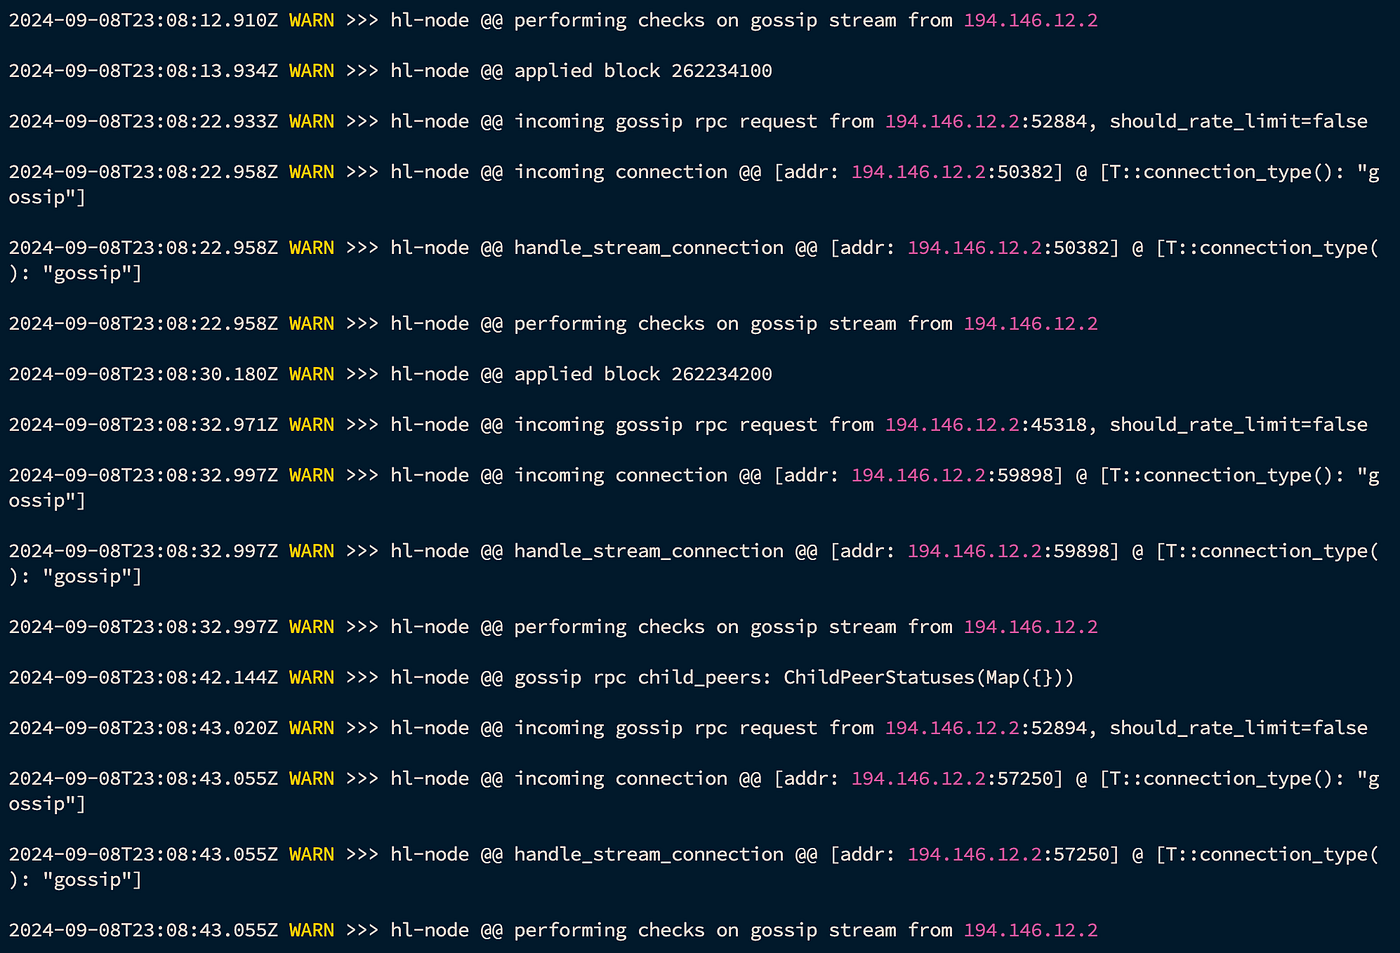
Task: Click the timestamp 2024-09-08T23:08:43.020Z
Action: (143, 728)
